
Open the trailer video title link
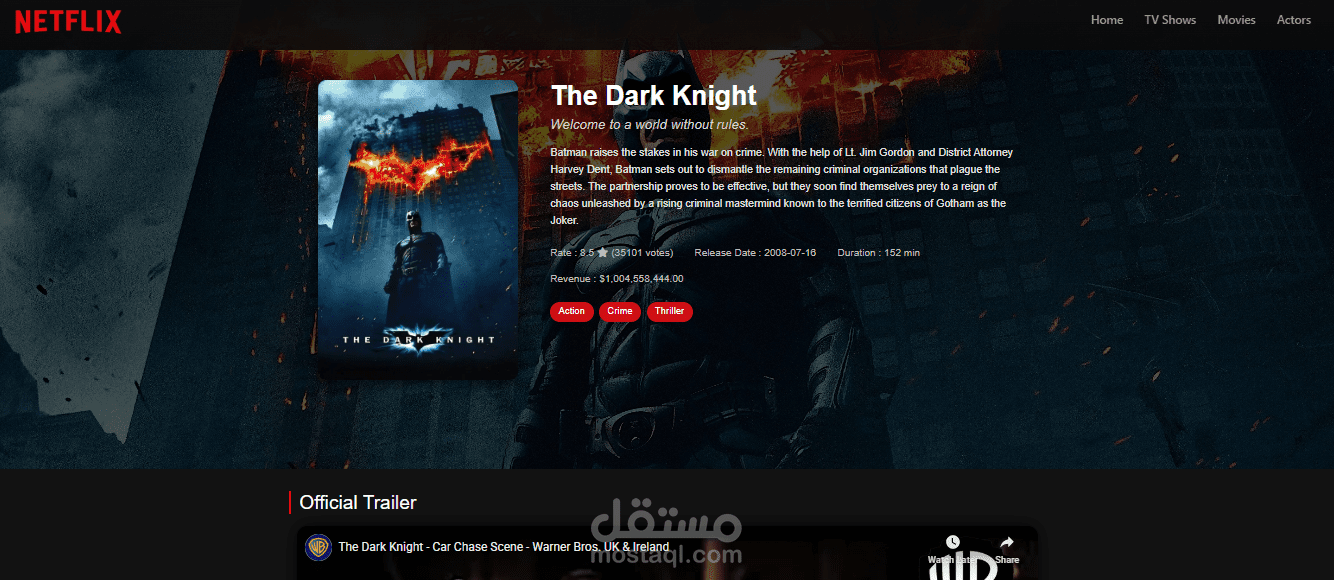pyautogui.click(x=504, y=547)
